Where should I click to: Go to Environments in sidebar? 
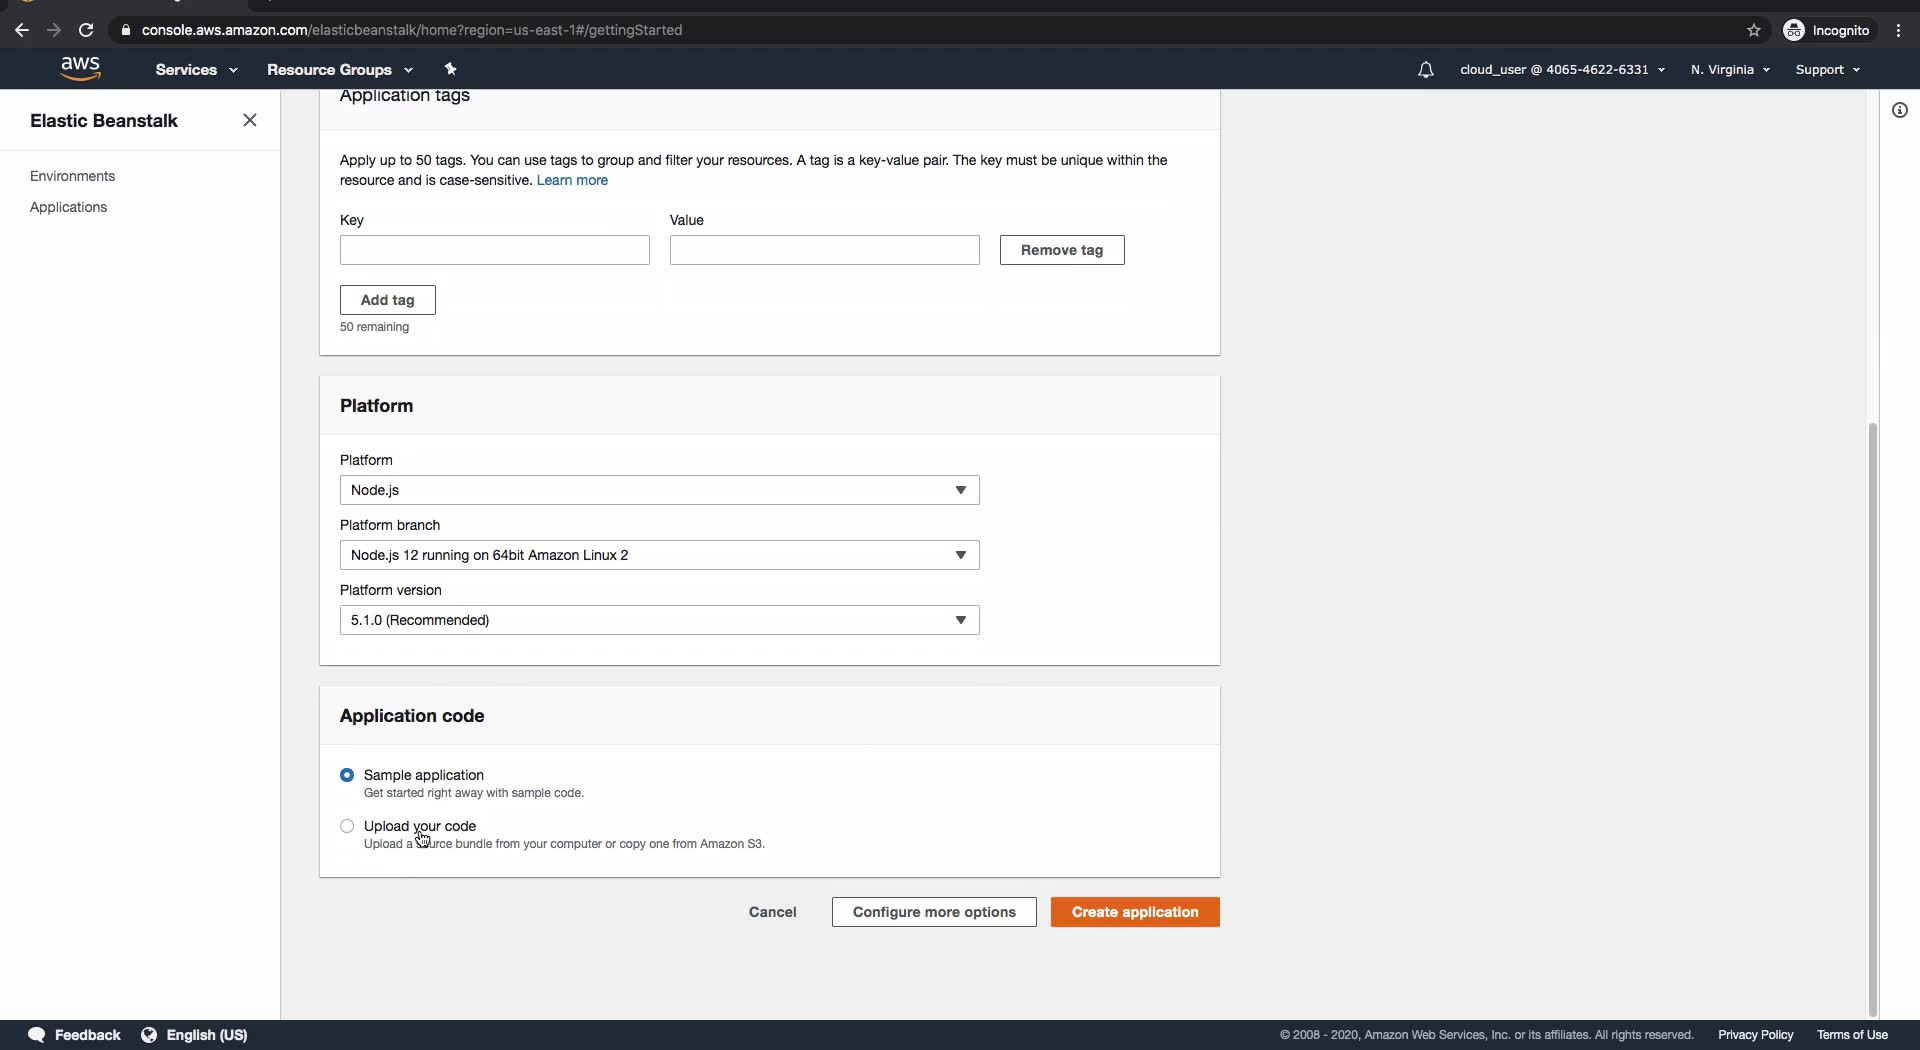point(72,176)
